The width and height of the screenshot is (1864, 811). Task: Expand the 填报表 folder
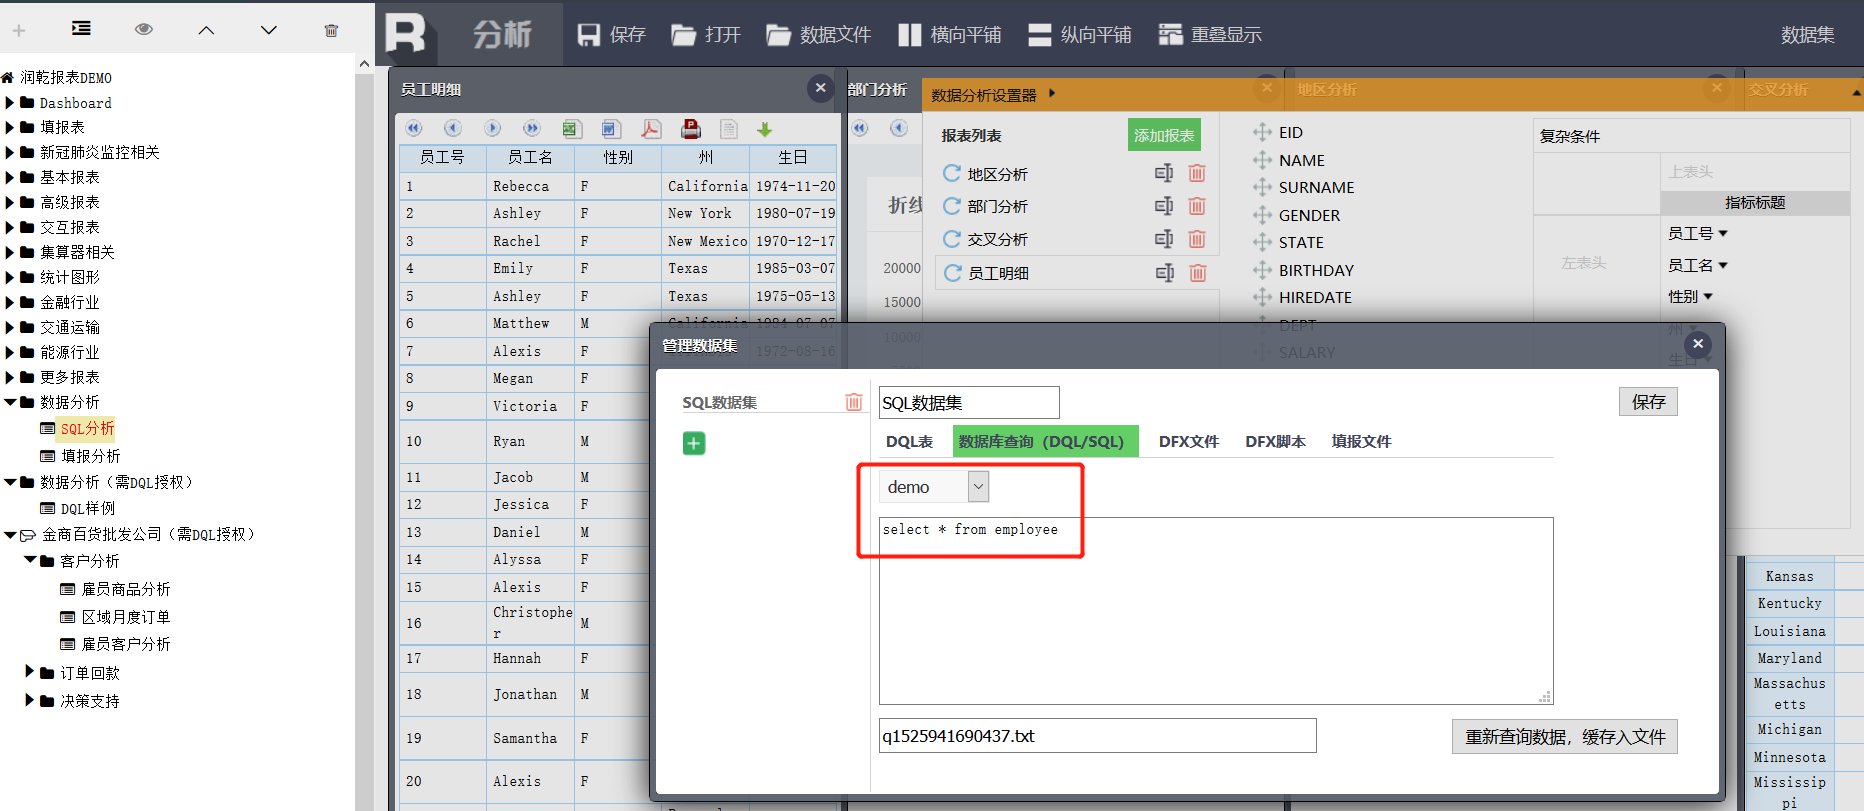(10, 127)
